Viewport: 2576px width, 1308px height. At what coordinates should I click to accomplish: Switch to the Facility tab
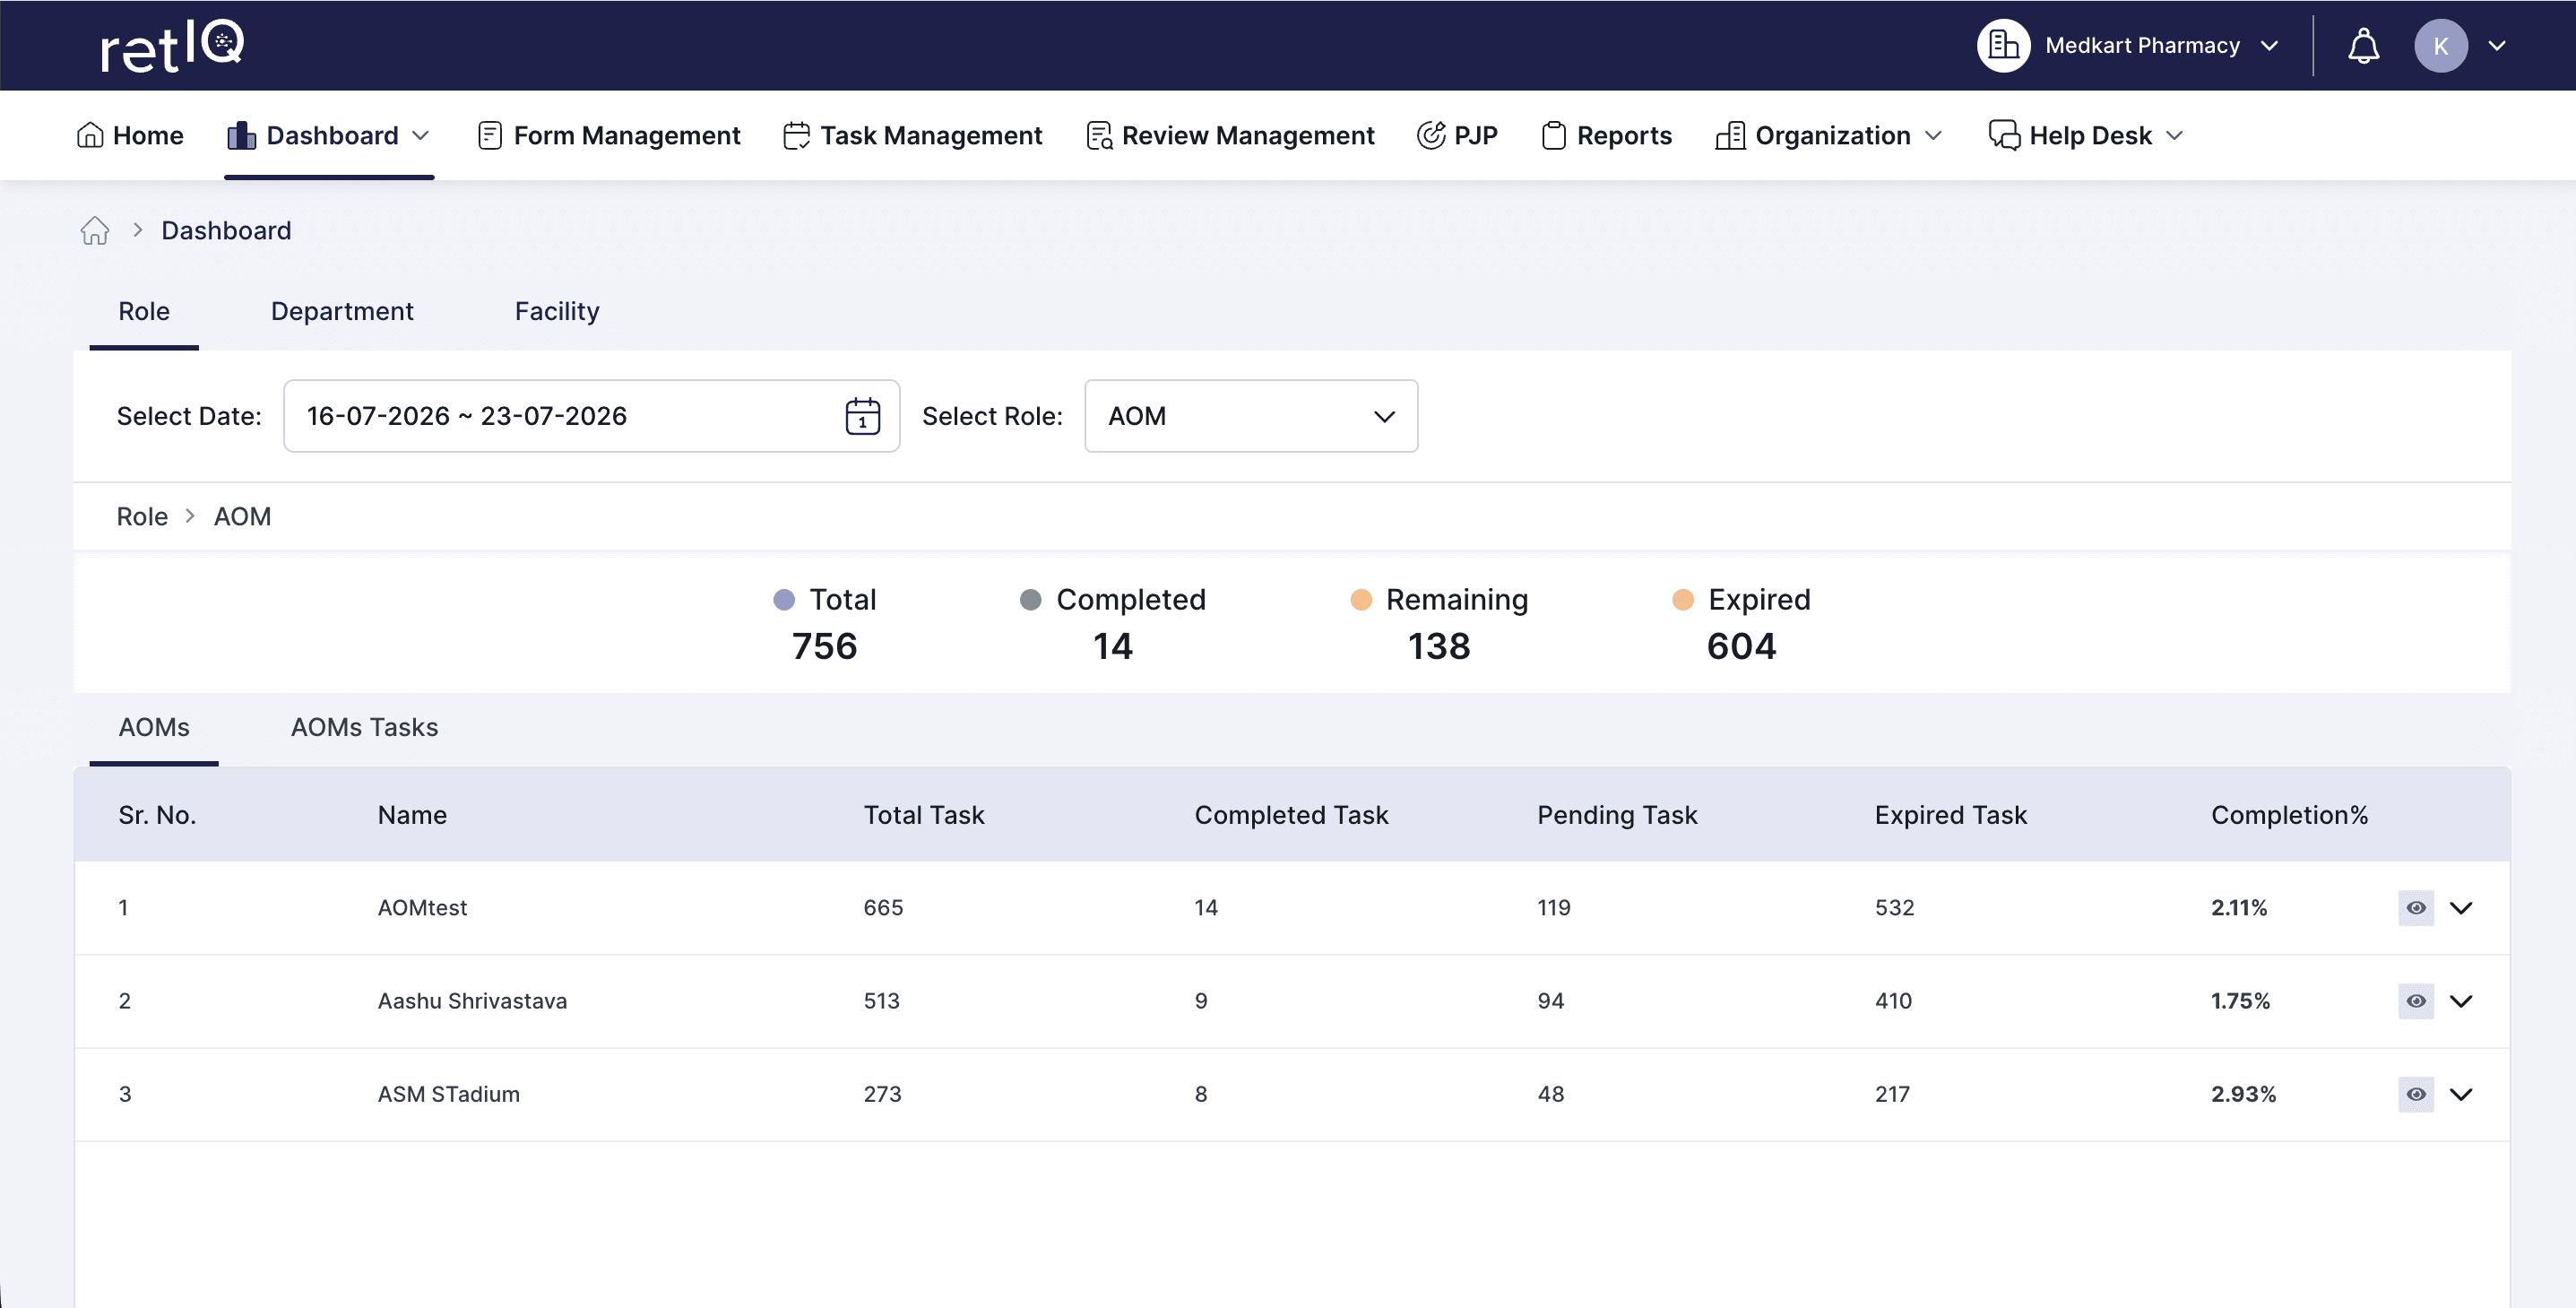click(x=557, y=311)
